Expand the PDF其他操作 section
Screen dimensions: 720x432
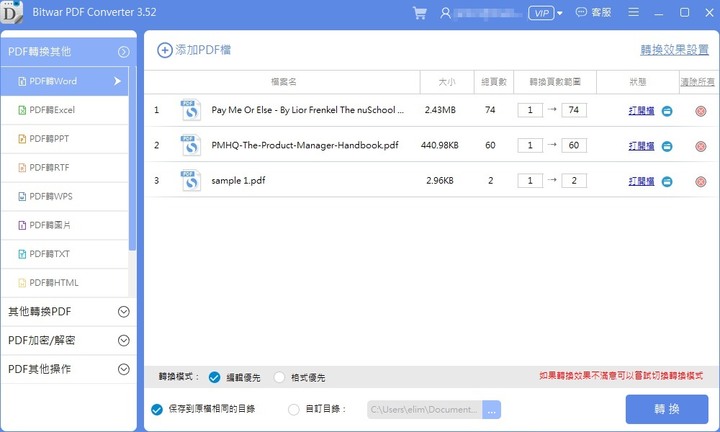click(x=68, y=369)
